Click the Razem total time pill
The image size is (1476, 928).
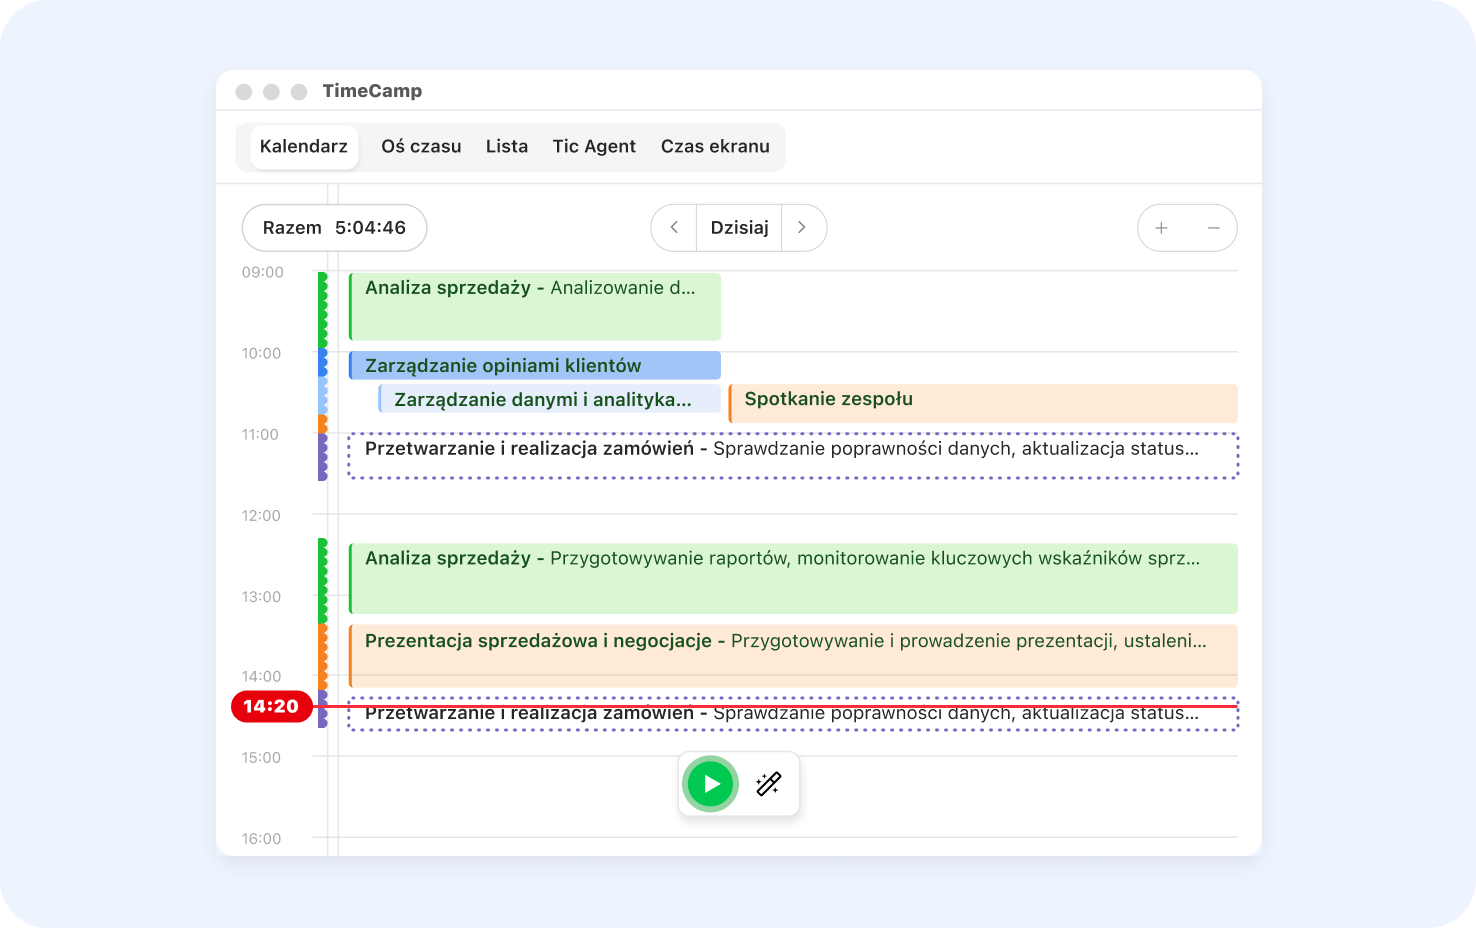click(x=334, y=228)
